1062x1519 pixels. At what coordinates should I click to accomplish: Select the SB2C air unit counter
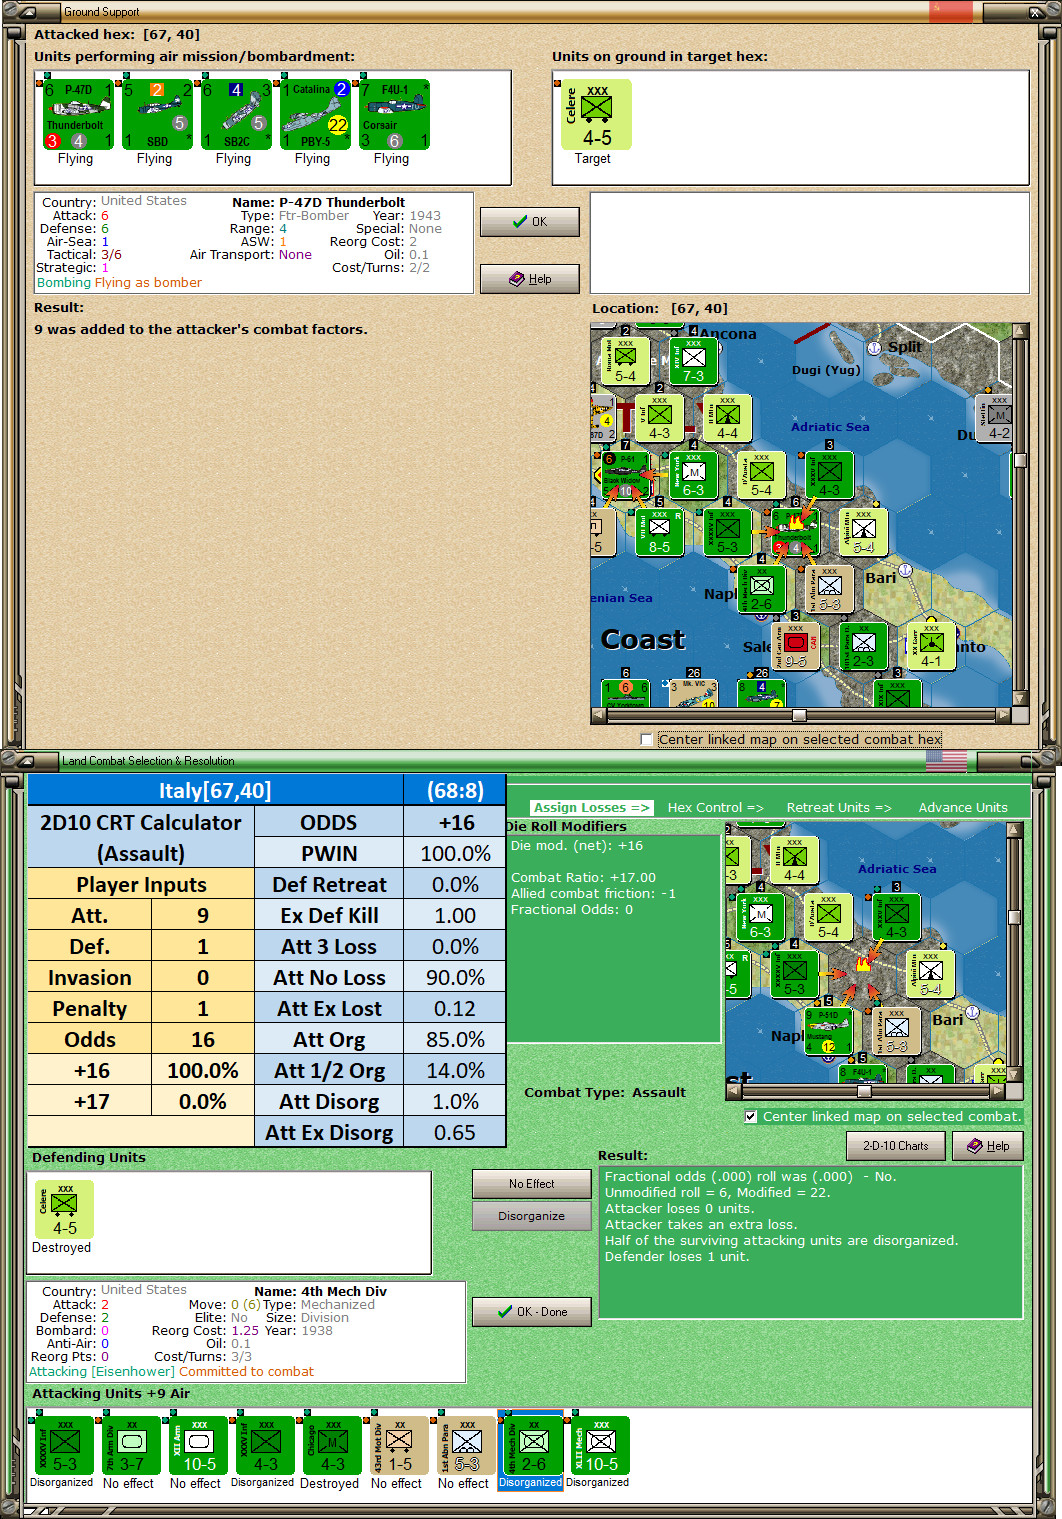[236, 115]
